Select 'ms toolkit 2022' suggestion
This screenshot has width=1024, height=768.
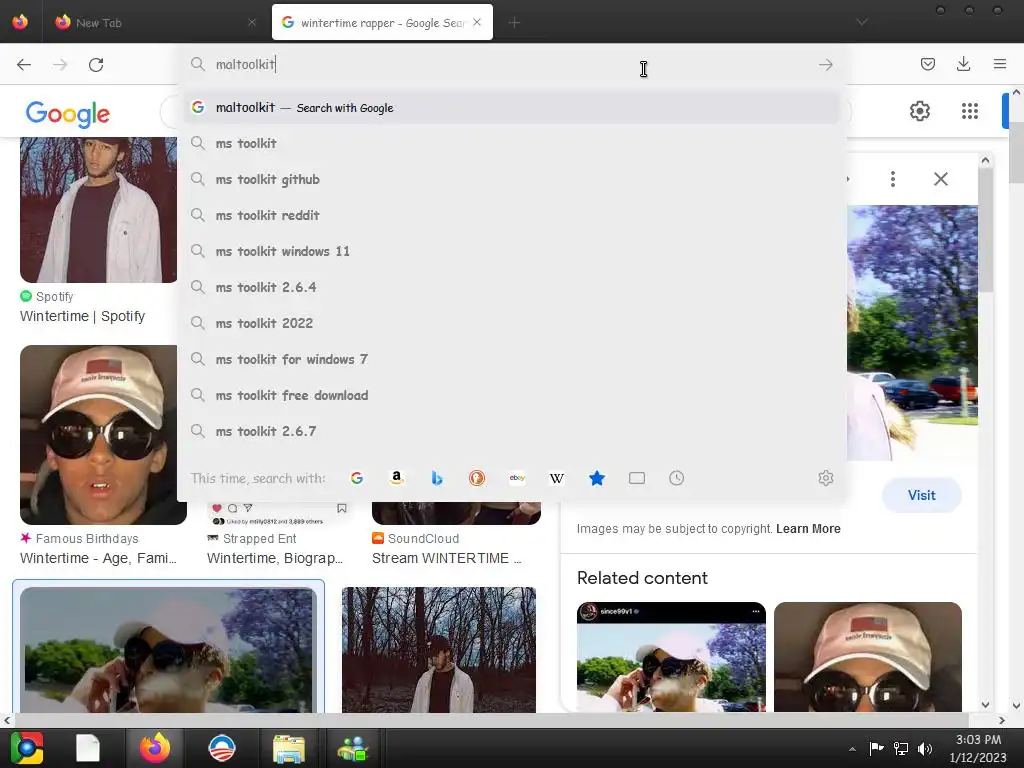512,323
